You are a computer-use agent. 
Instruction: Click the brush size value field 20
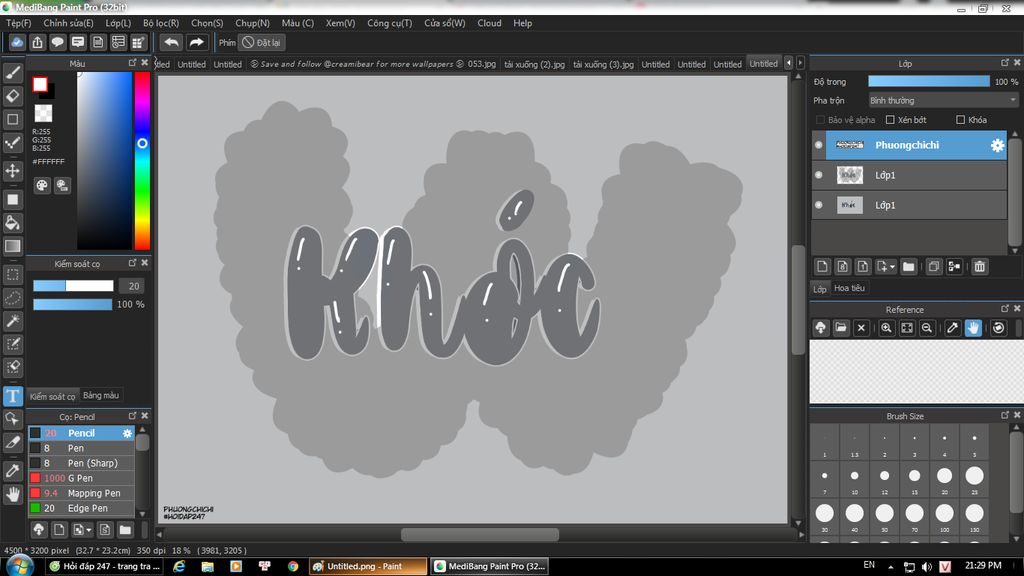click(133, 286)
